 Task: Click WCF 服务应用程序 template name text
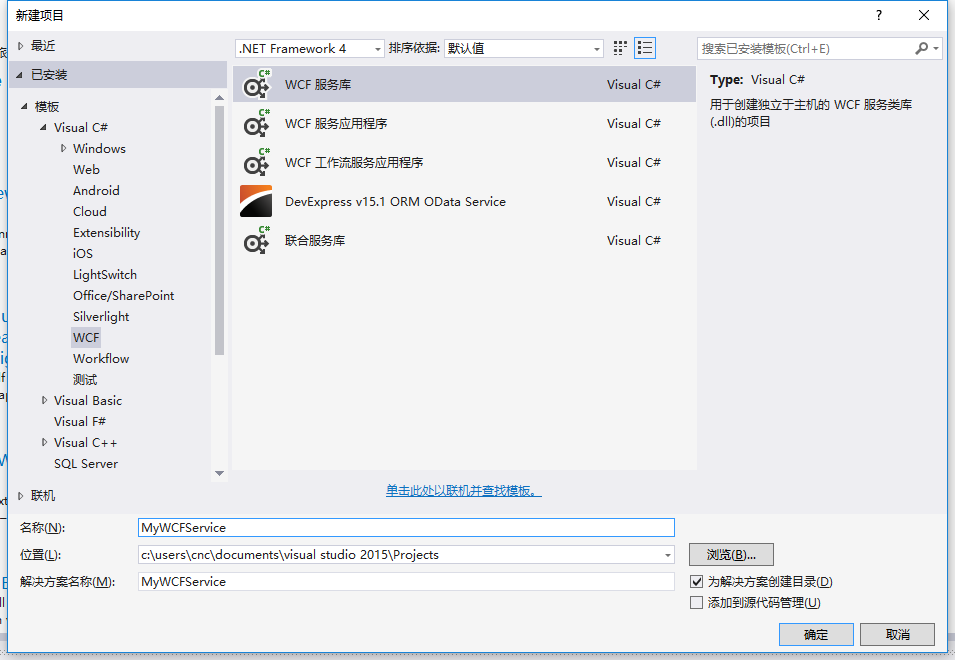pyautogui.click(x=336, y=124)
